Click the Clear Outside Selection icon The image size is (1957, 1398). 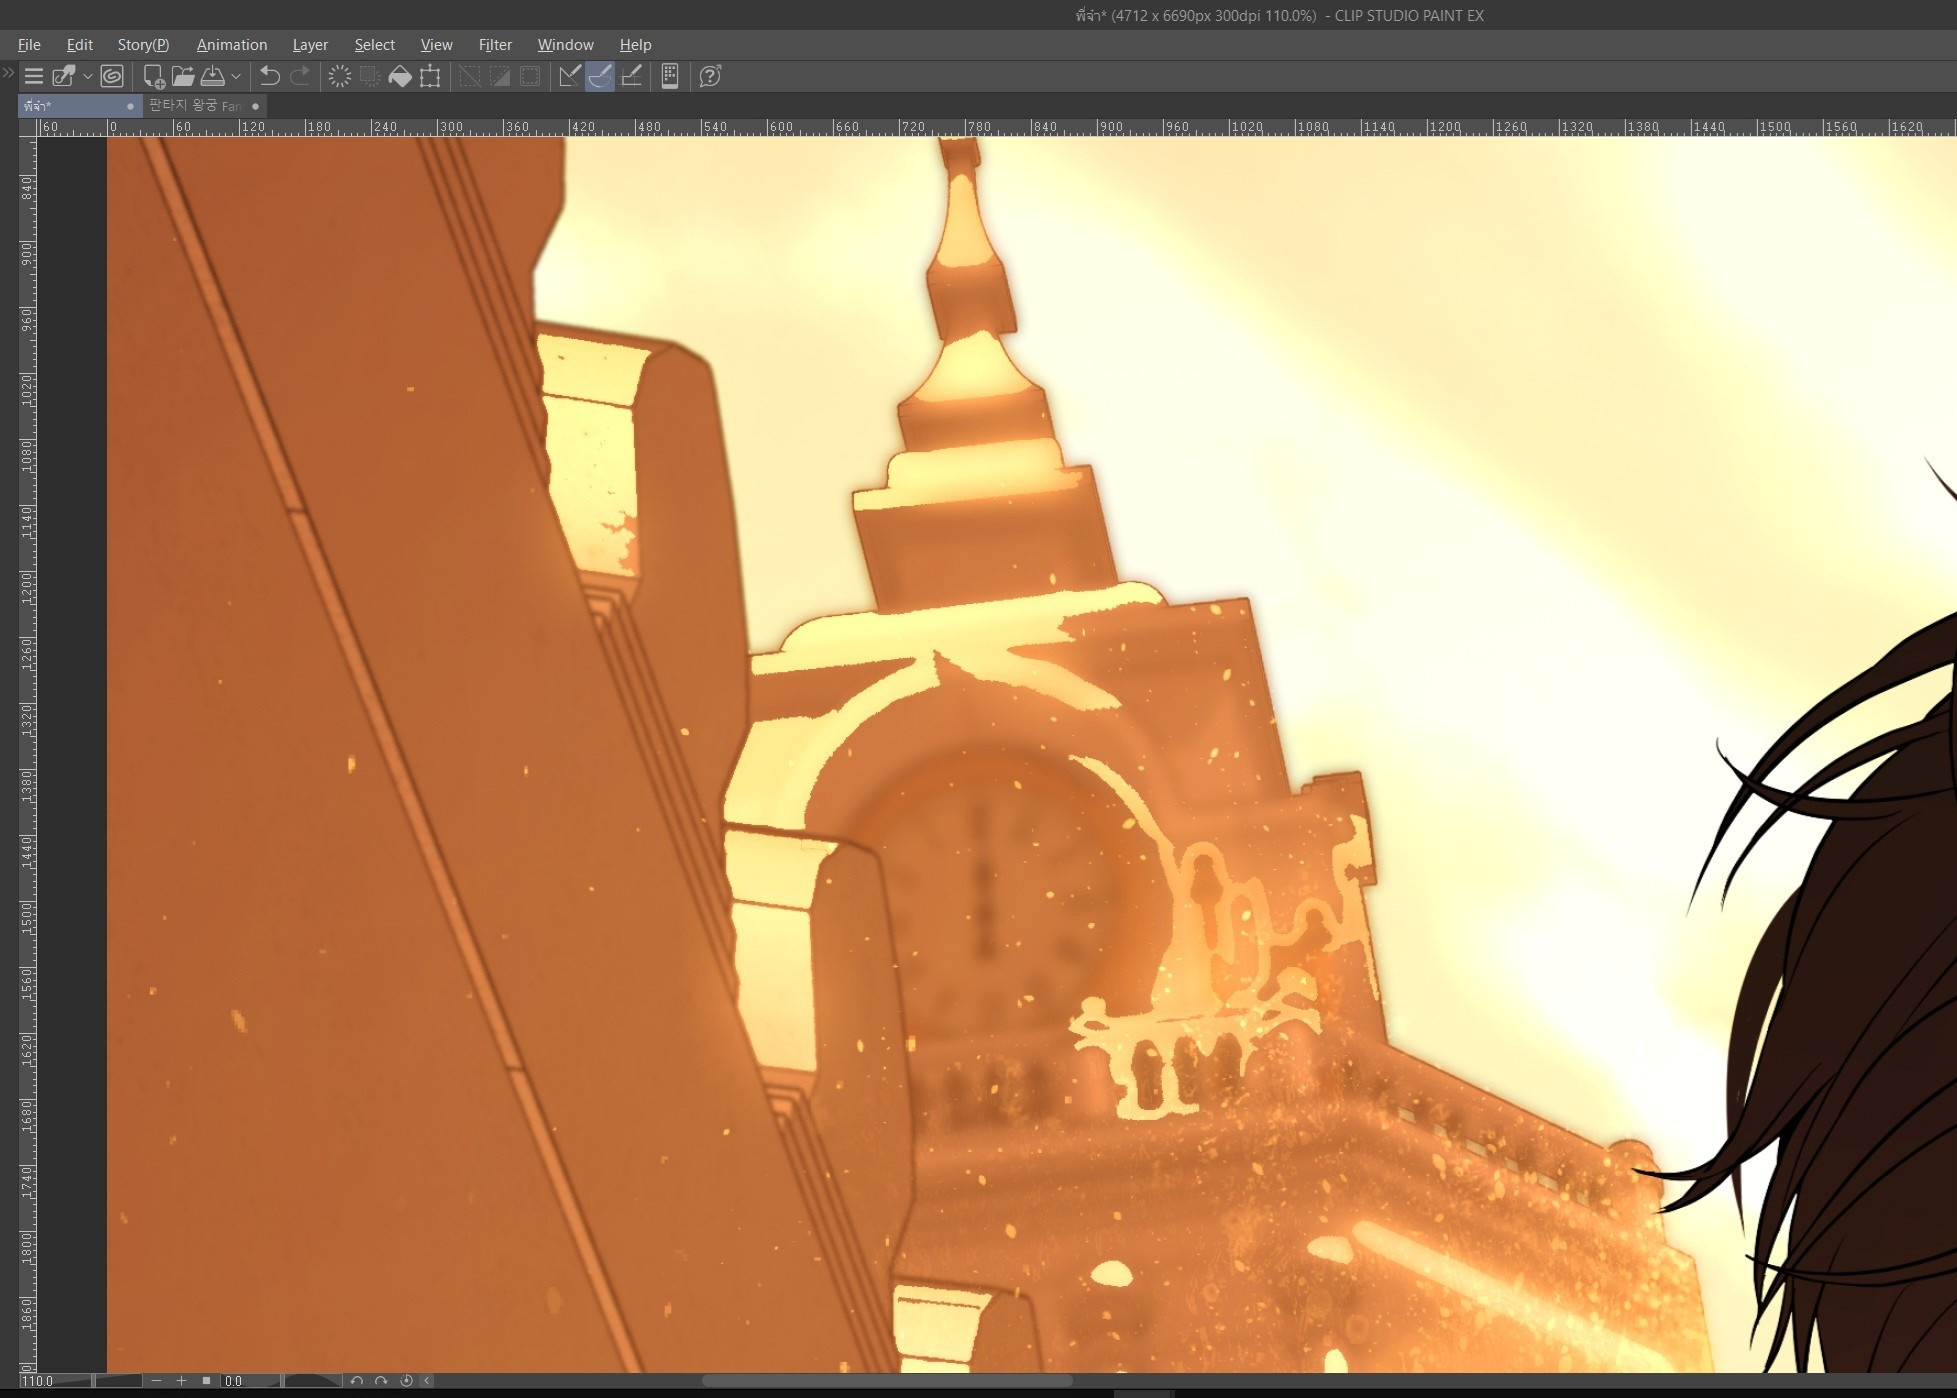click(370, 76)
